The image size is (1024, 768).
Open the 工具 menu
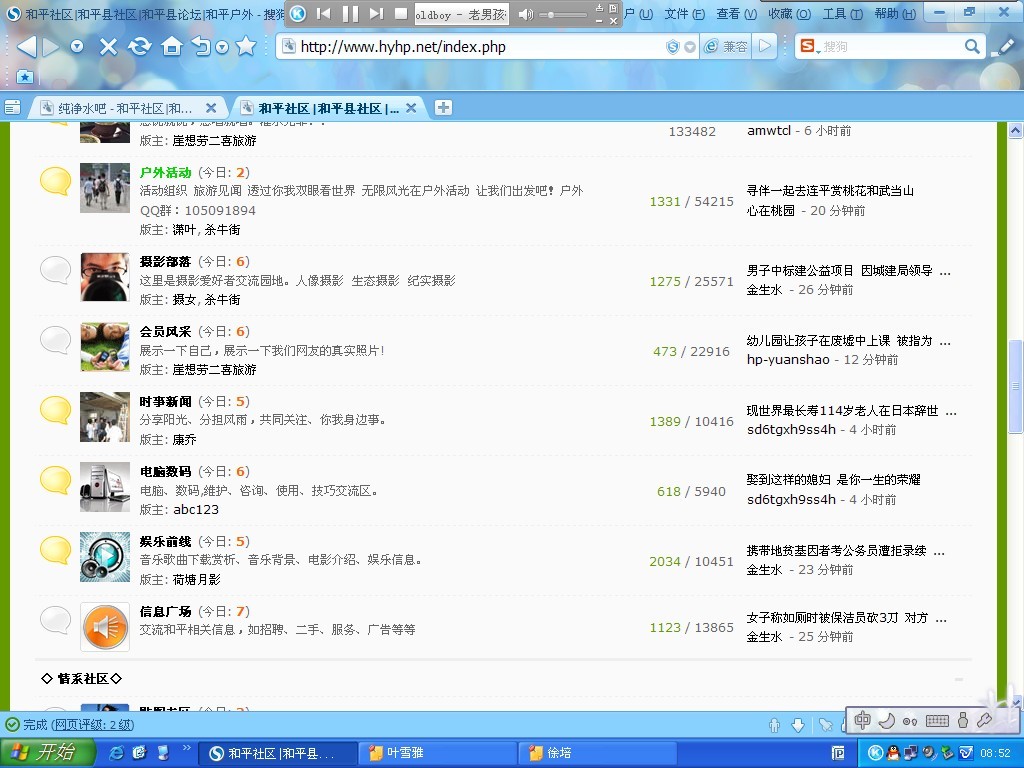click(x=842, y=14)
